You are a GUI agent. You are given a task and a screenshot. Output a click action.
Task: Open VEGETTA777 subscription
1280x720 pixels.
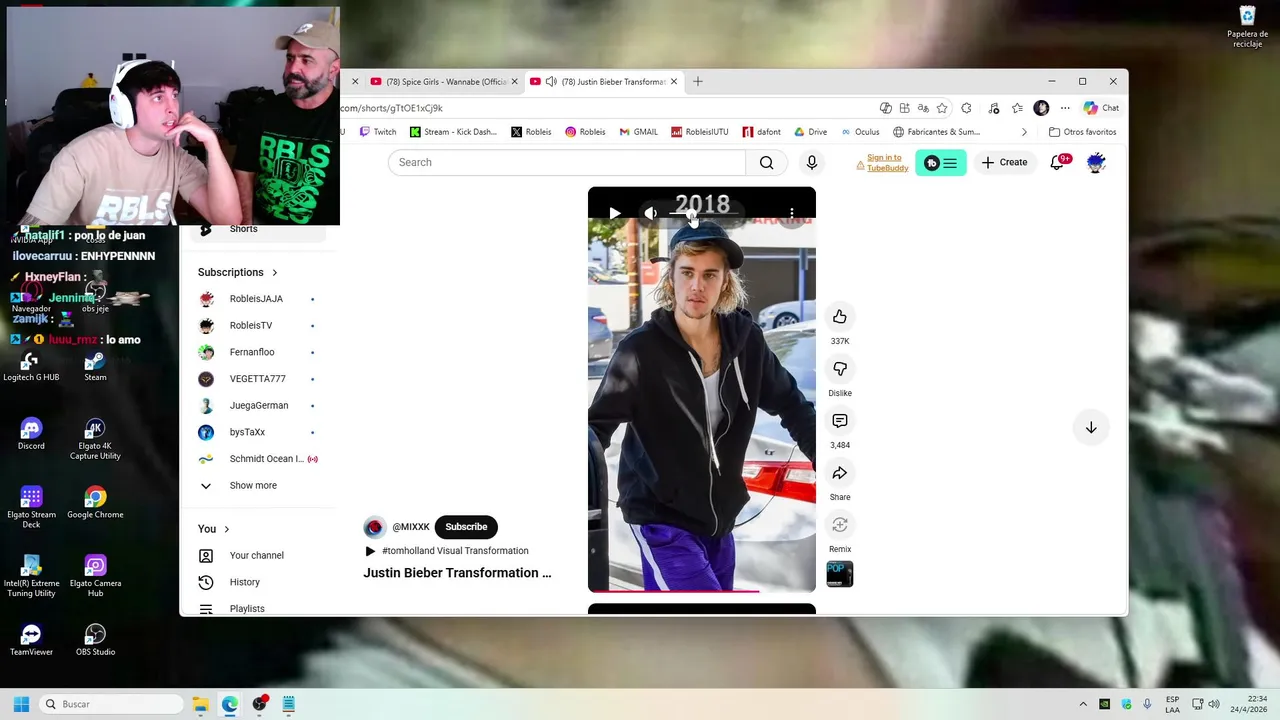[x=258, y=379]
